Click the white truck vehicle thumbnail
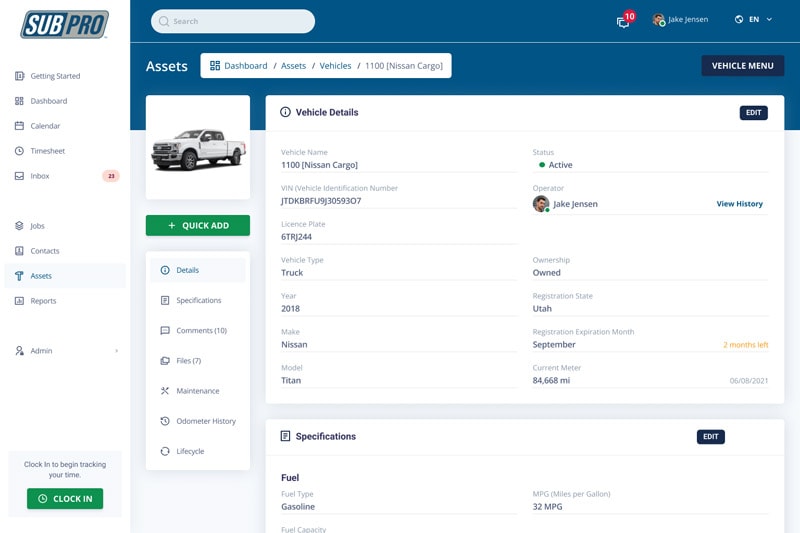The height and width of the screenshot is (533, 800). [x=198, y=148]
